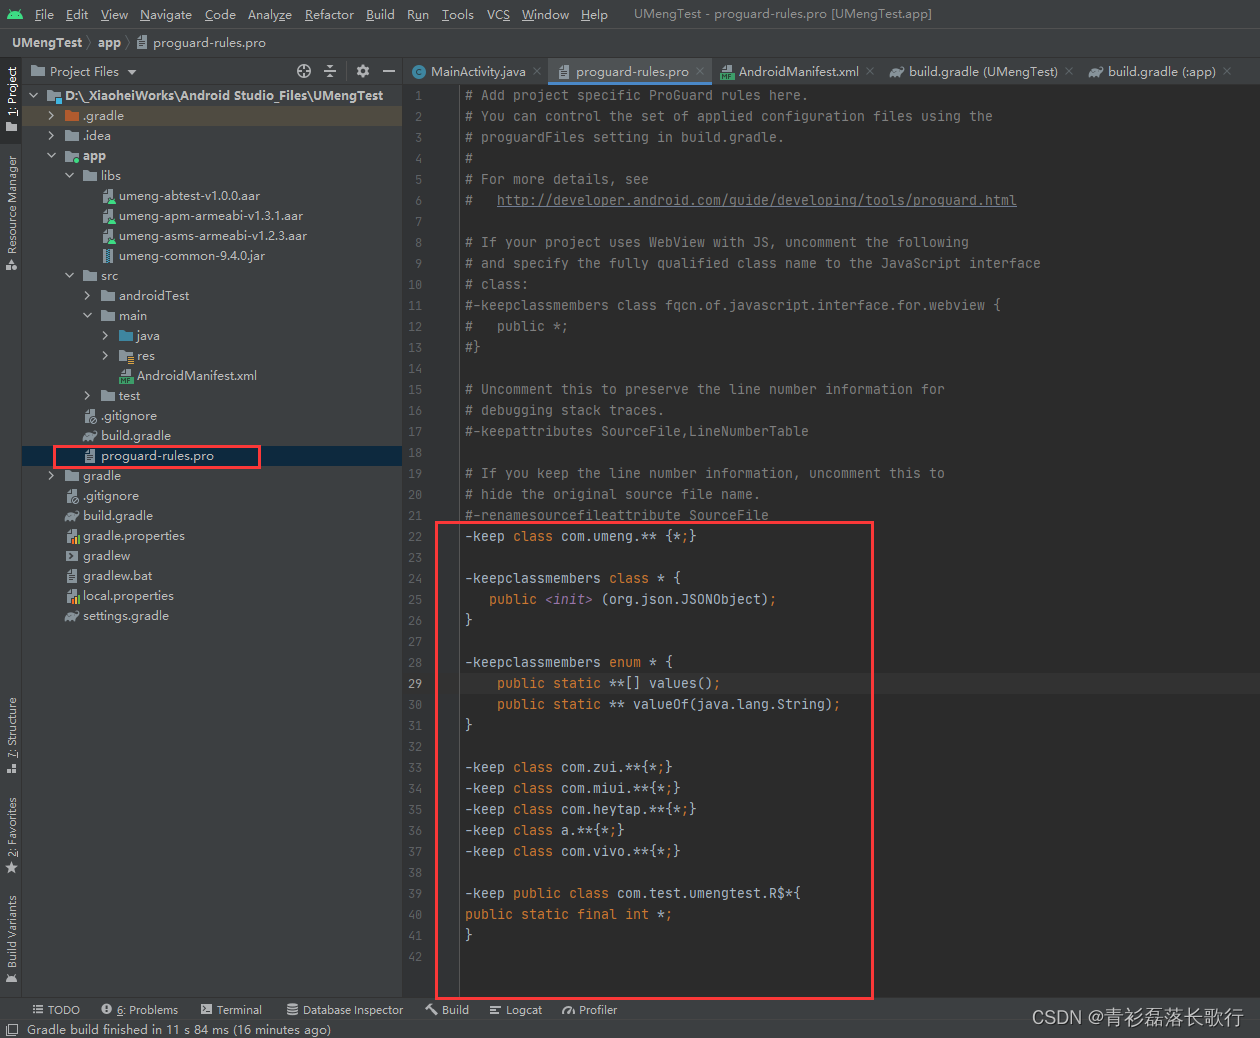Viewport: 1260px width, 1038px height.
Task: Collapse the app folder
Action: [x=52, y=155]
